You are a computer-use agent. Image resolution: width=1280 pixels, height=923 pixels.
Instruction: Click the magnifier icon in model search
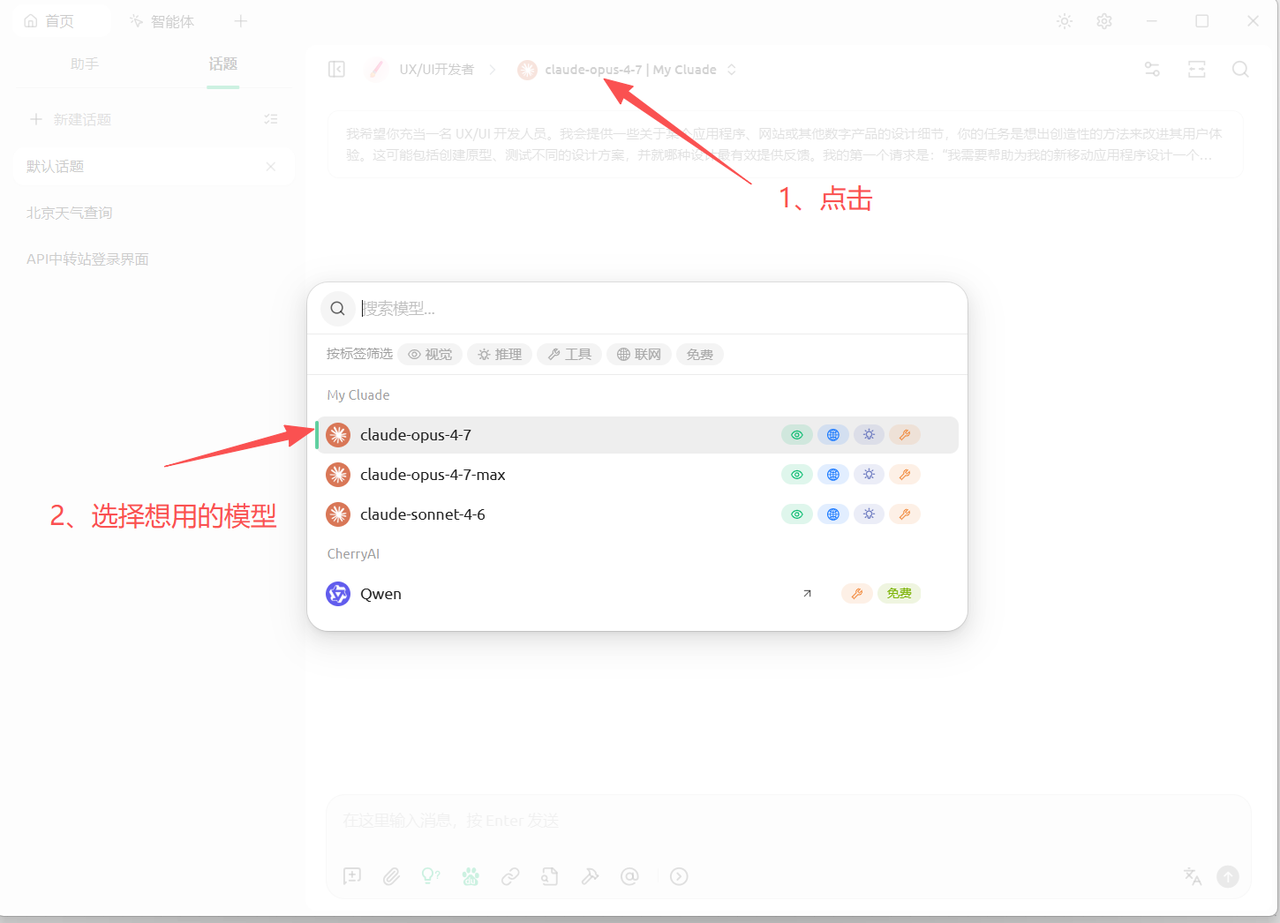338,308
